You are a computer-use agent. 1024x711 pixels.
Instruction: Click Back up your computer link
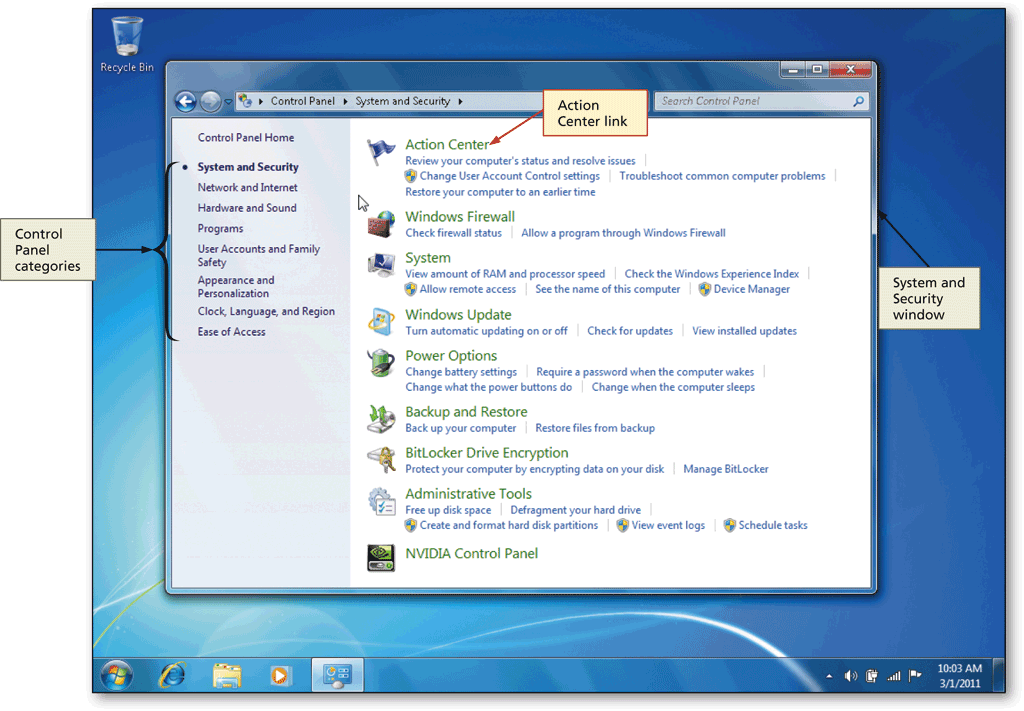click(x=460, y=428)
